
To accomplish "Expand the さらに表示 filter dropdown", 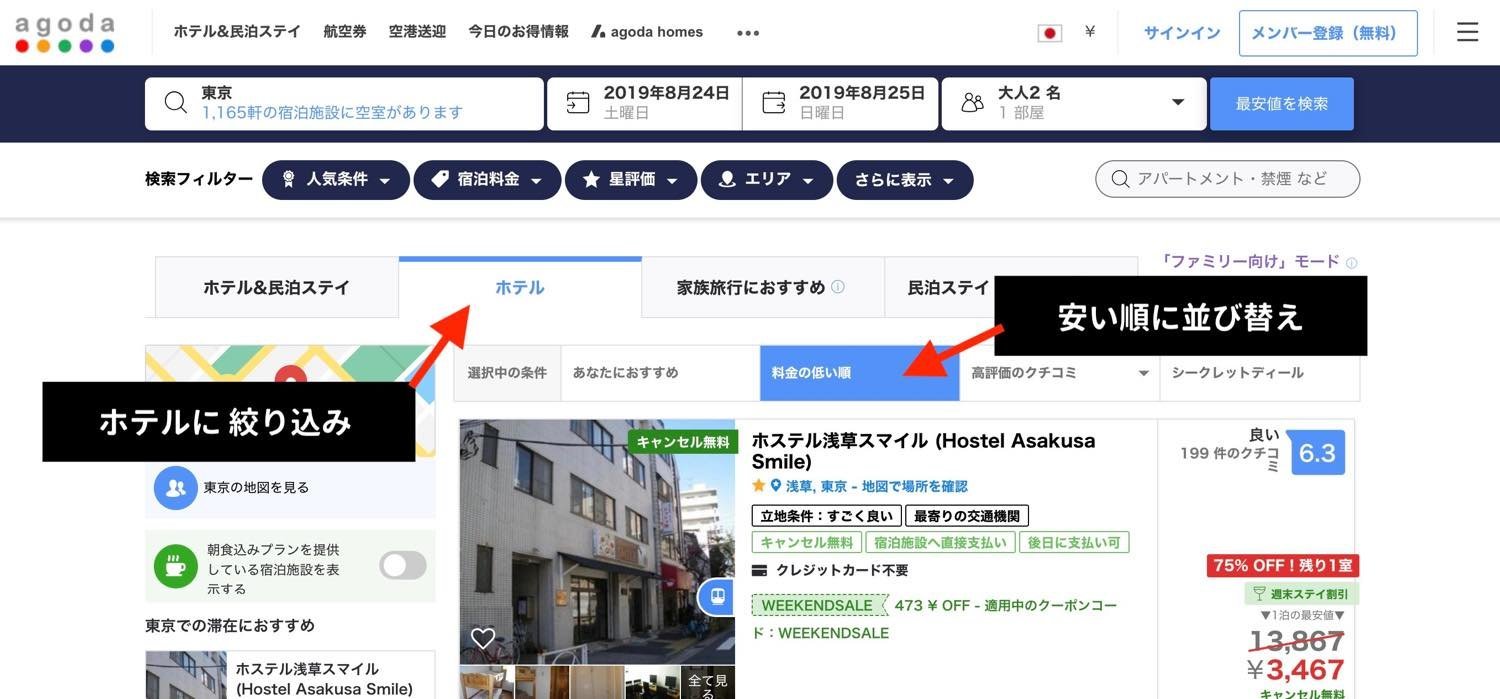I will tap(905, 180).
